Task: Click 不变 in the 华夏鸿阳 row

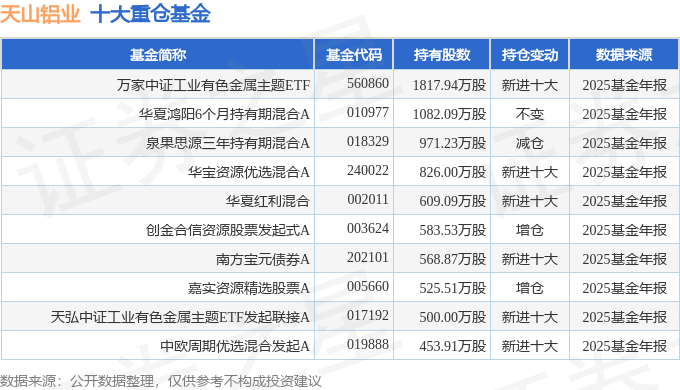Action: 530,114
